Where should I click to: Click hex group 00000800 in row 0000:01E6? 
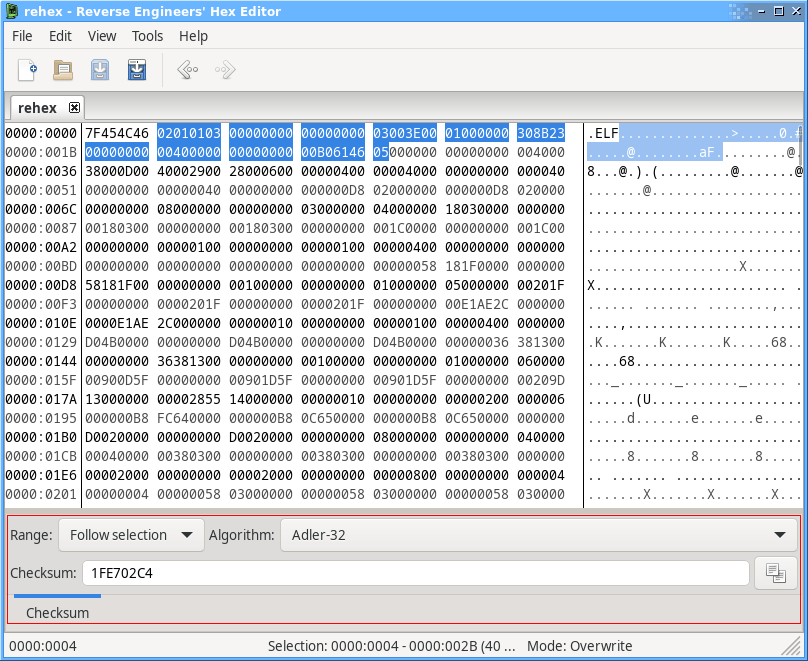pyautogui.click(x=405, y=475)
